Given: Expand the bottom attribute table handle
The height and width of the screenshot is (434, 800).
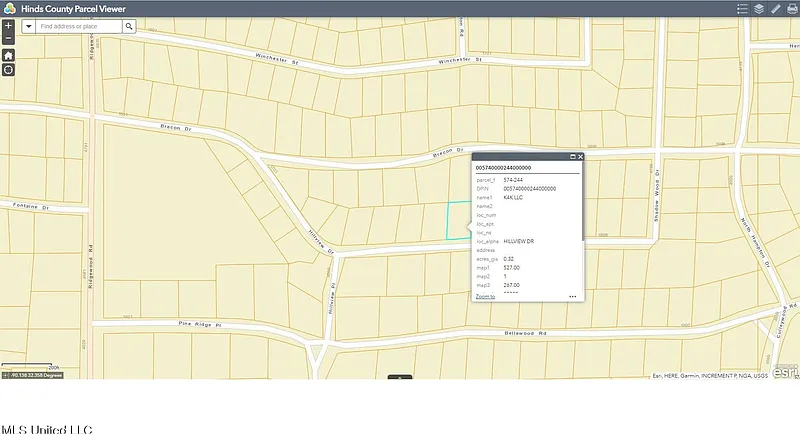Looking at the screenshot, I should [x=399, y=377].
